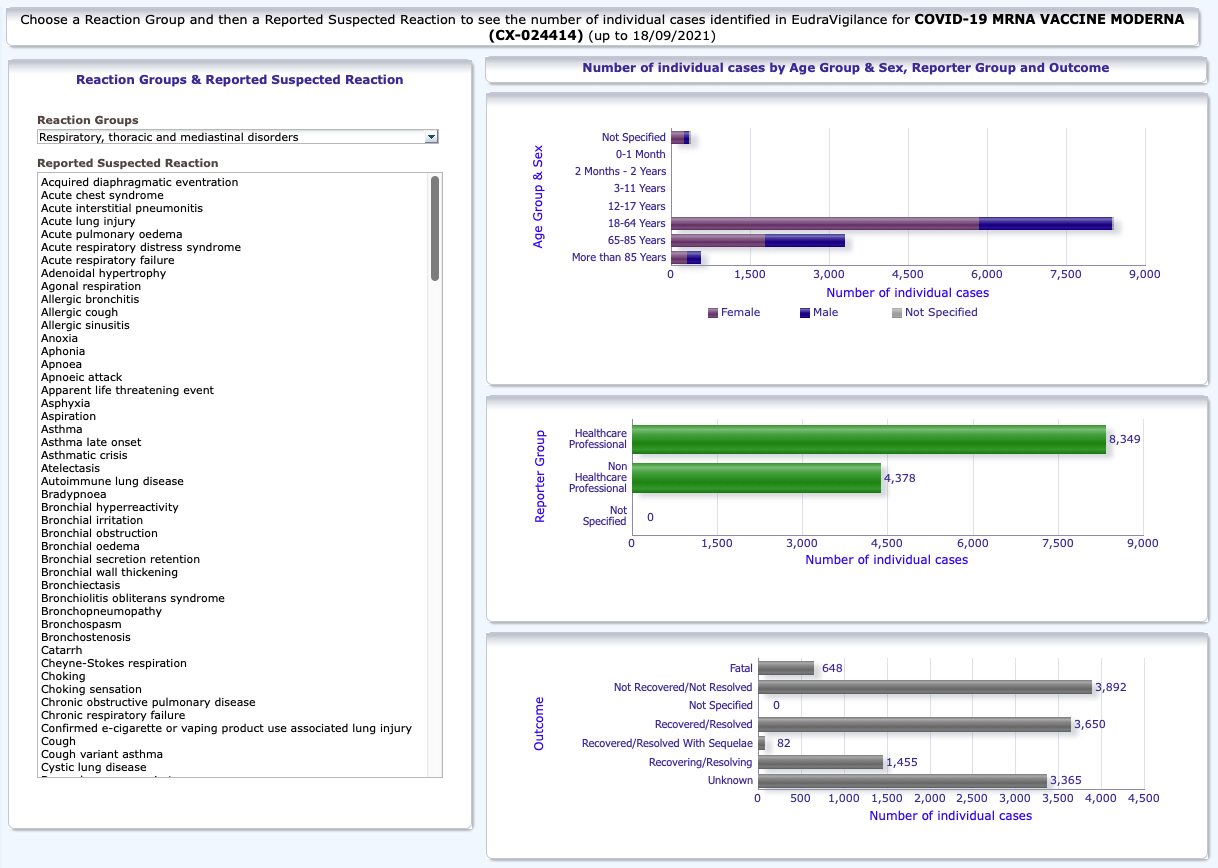
Task: Choose 'Acute respiratory failure' reaction
Action: tap(108, 260)
